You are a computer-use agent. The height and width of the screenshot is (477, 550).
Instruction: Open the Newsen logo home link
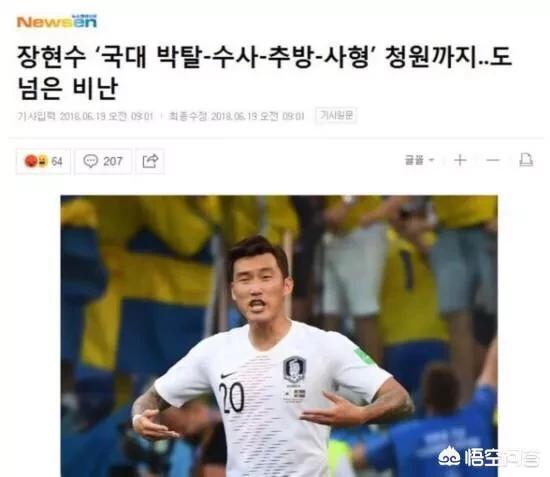(x=56, y=21)
